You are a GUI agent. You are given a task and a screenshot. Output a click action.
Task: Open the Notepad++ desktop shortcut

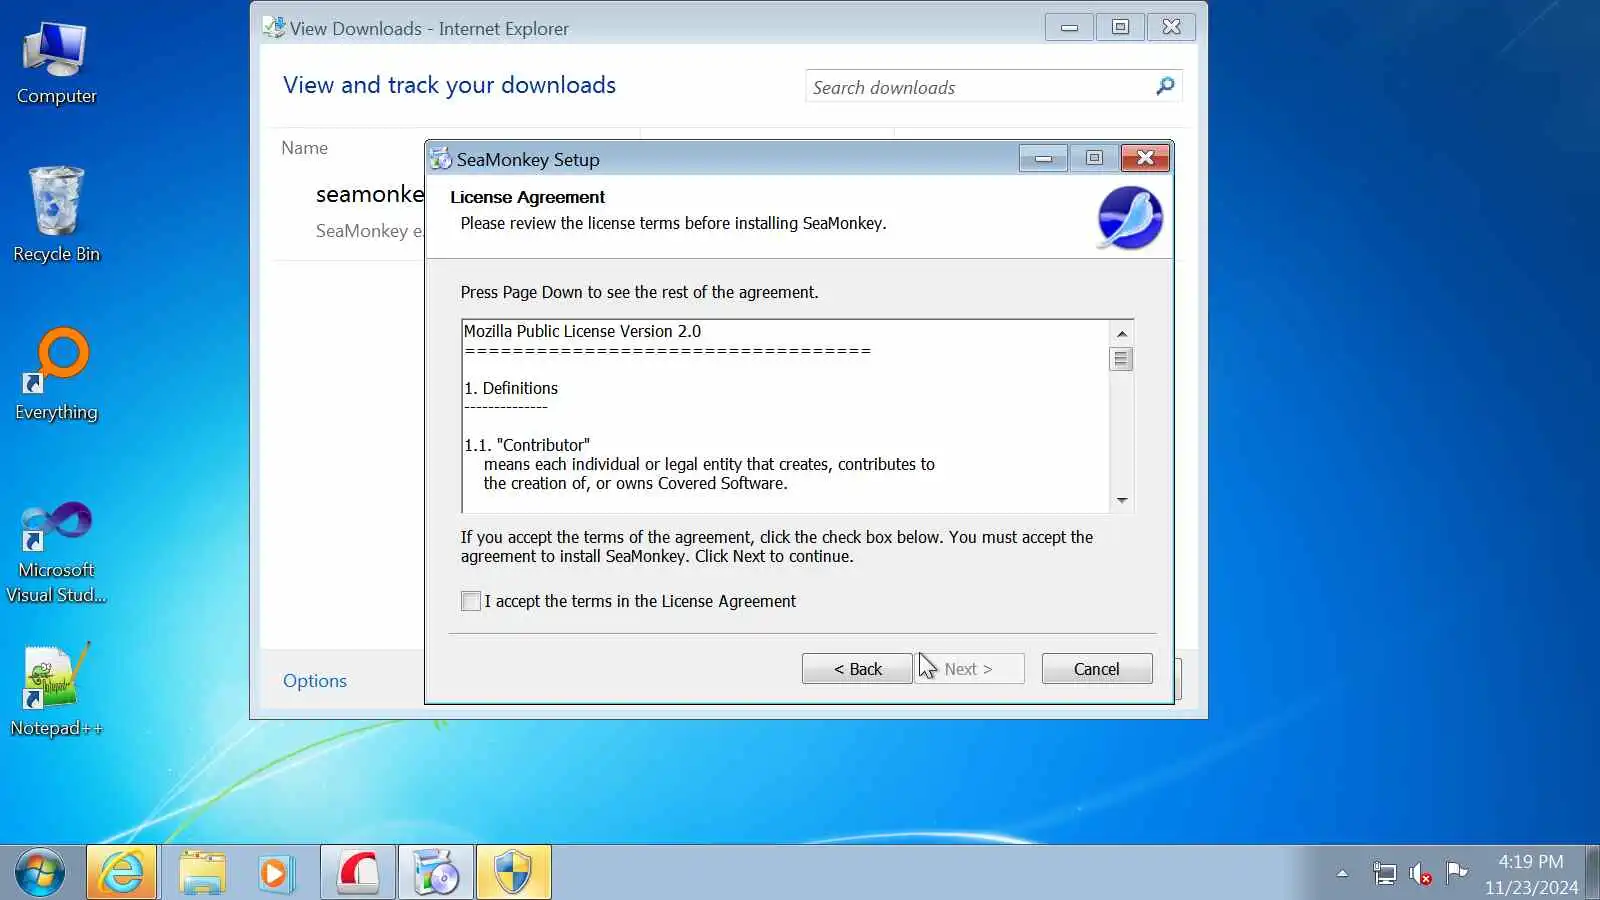tap(56, 689)
